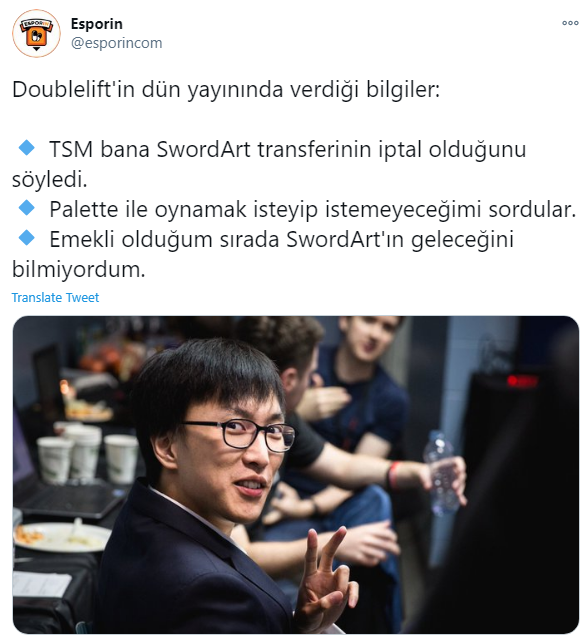The image size is (587, 636).
Task: Open the tweet's three-dot more menu
Action: click(x=570, y=23)
